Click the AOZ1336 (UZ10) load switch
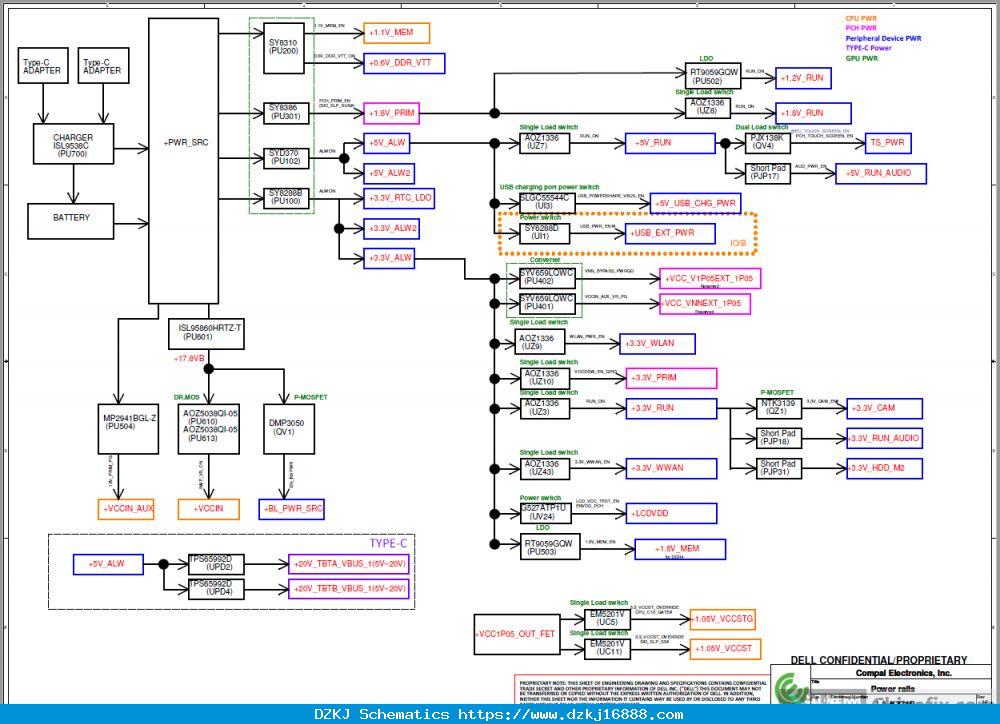Image resolution: width=1000 pixels, height=724 pixels. pyautogui.click(x=545, y=378)
